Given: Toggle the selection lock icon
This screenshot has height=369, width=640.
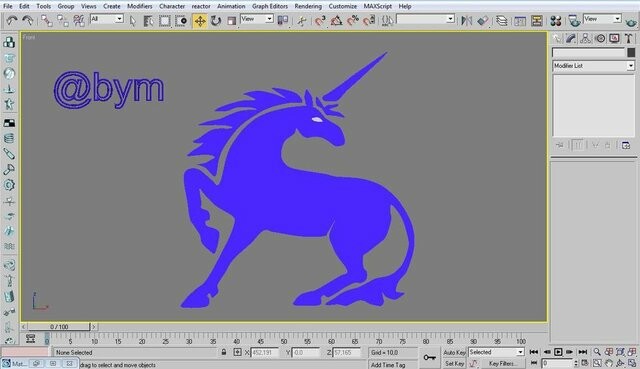Looking at the screenshot, I should (224, 352).
